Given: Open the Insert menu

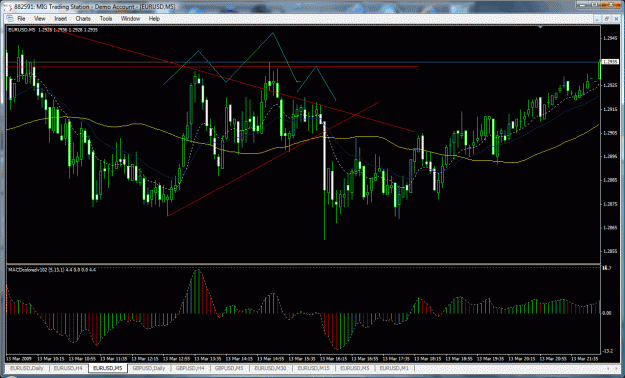Looking at the screenshot, I should 61,19.
